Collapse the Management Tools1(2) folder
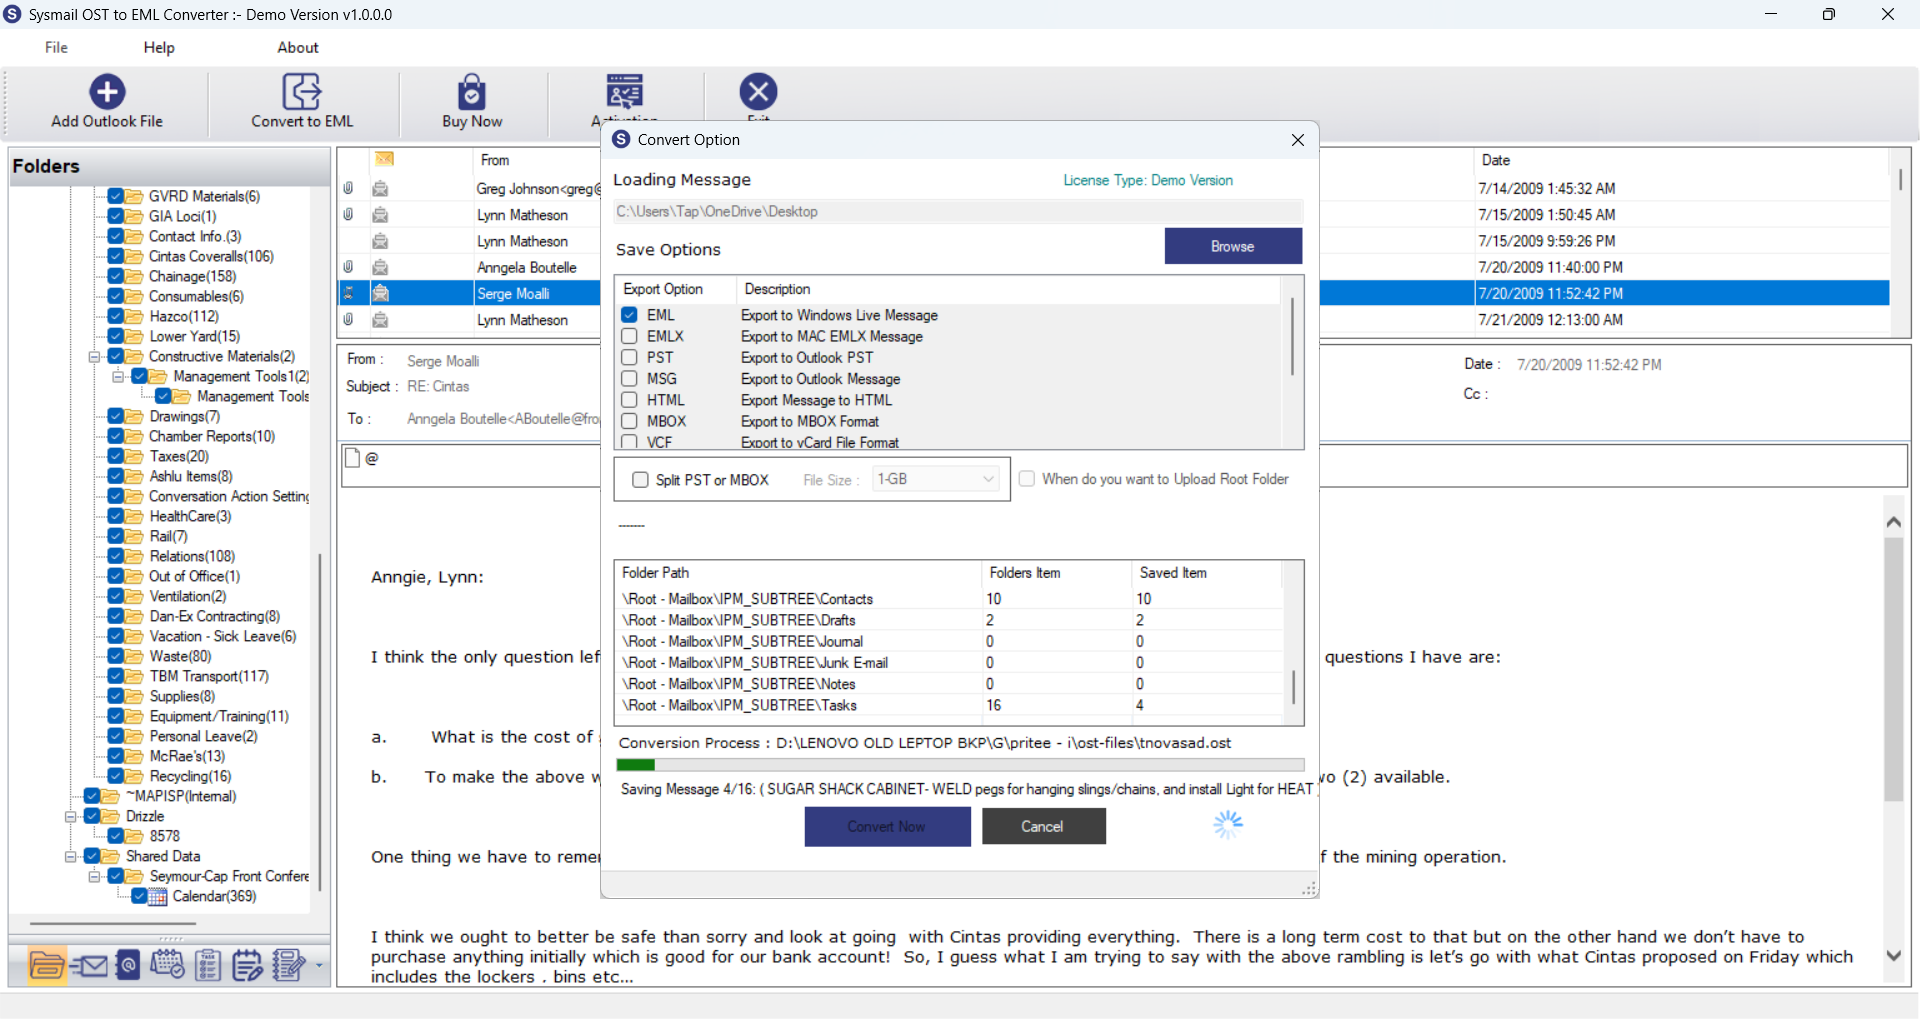The image size is (1920, 1020). (118, 376)
